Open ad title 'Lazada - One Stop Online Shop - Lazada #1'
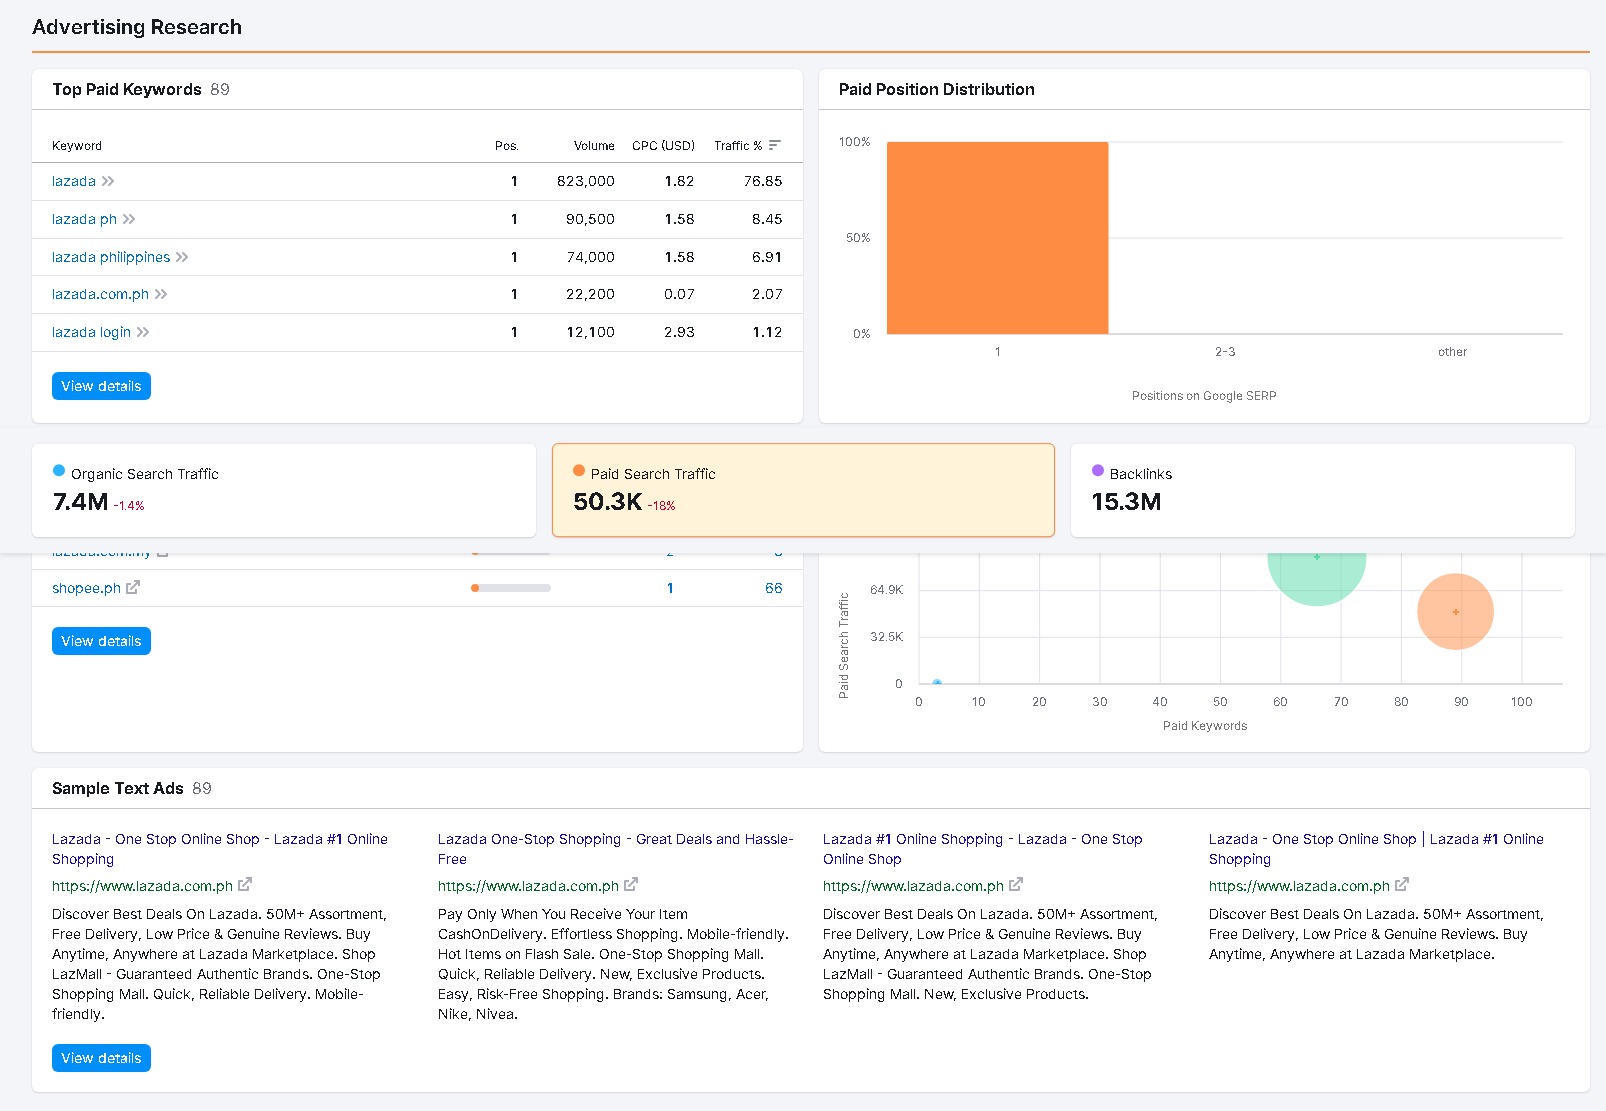Viewport: 1606px width, 1111px height. [220, 849]
